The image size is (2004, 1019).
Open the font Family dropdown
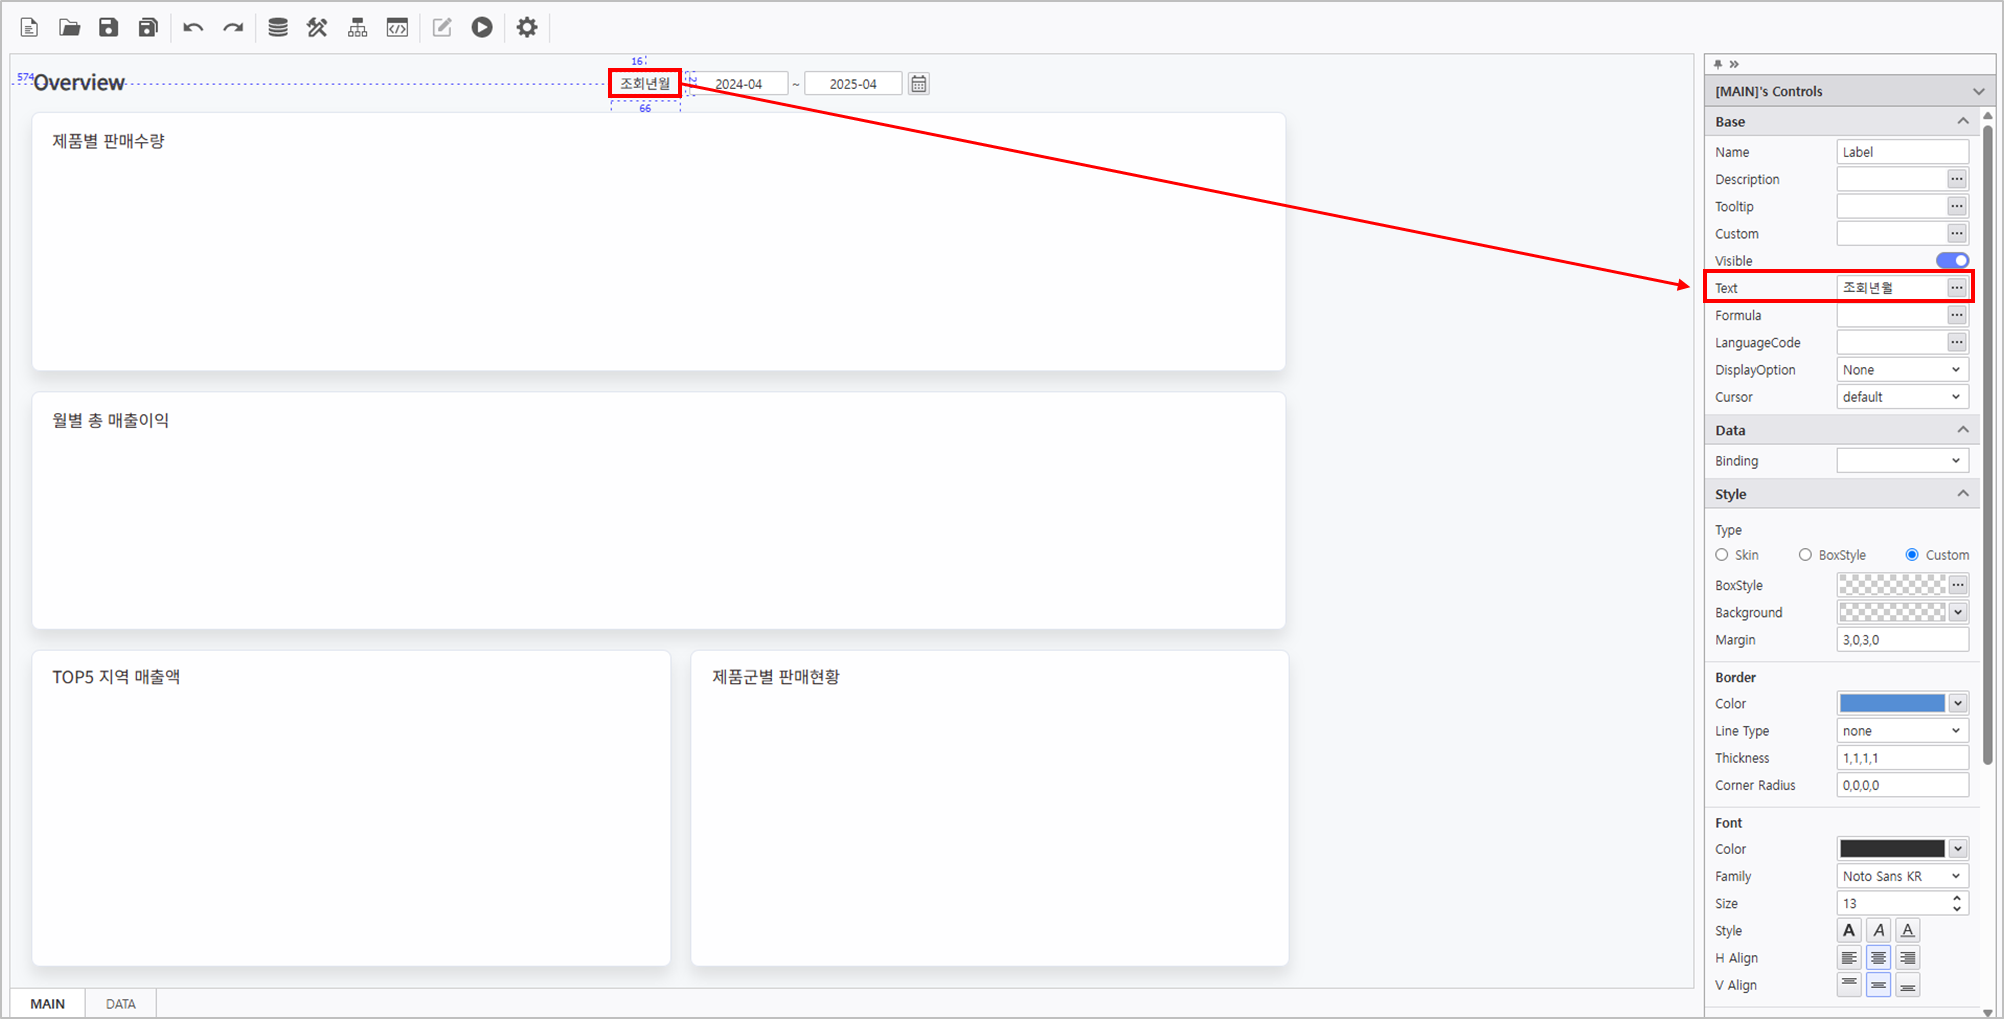(1903, 876)
